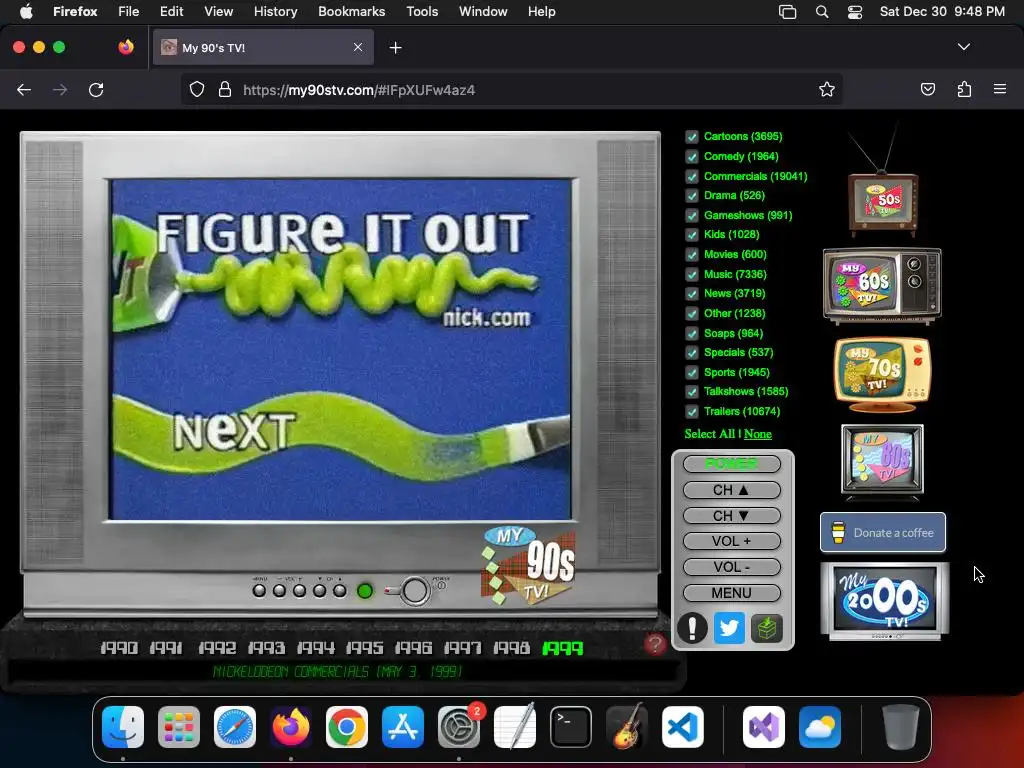Launch Google Chrome from the dock

pyautogui.click(x=347, y=727)
